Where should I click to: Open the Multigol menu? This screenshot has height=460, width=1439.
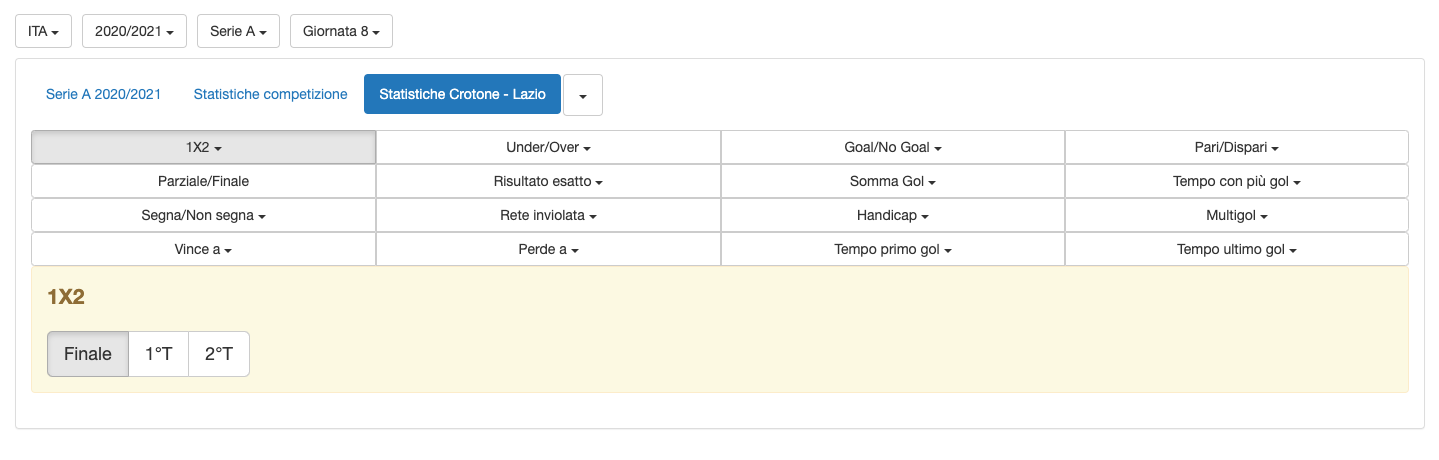(1237, 215)
